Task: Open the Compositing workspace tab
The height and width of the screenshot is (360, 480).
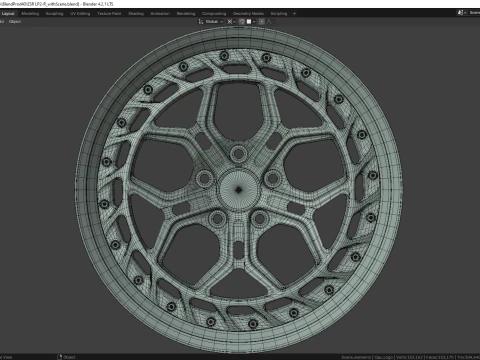Action: pyautogui.click(x=214, y=14)
